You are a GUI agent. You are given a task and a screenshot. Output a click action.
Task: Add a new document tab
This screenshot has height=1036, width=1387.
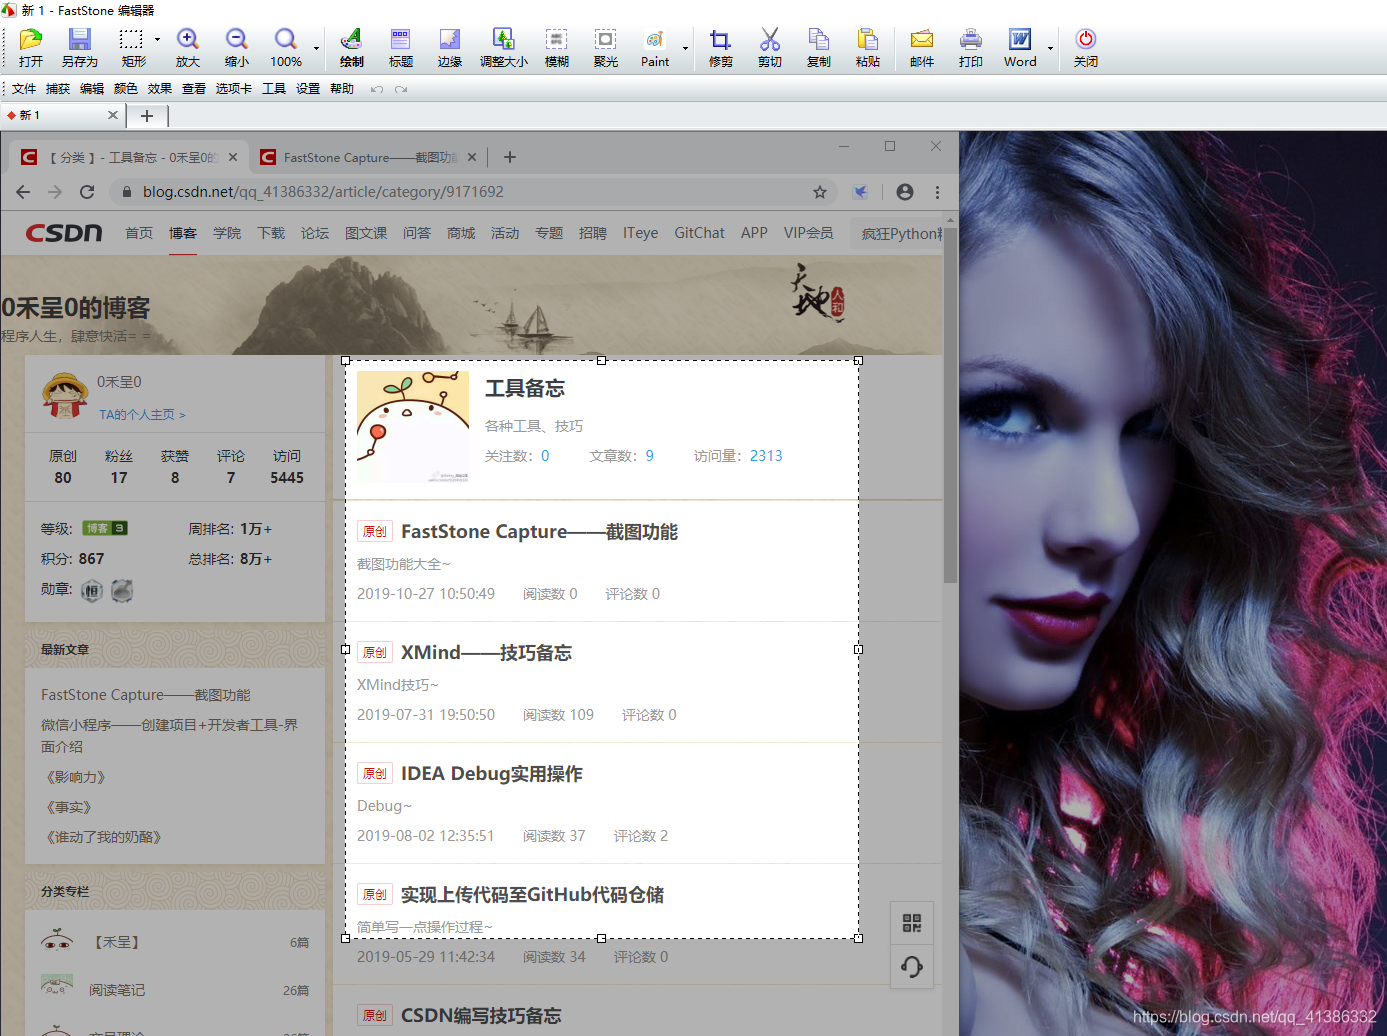(147, 116)
